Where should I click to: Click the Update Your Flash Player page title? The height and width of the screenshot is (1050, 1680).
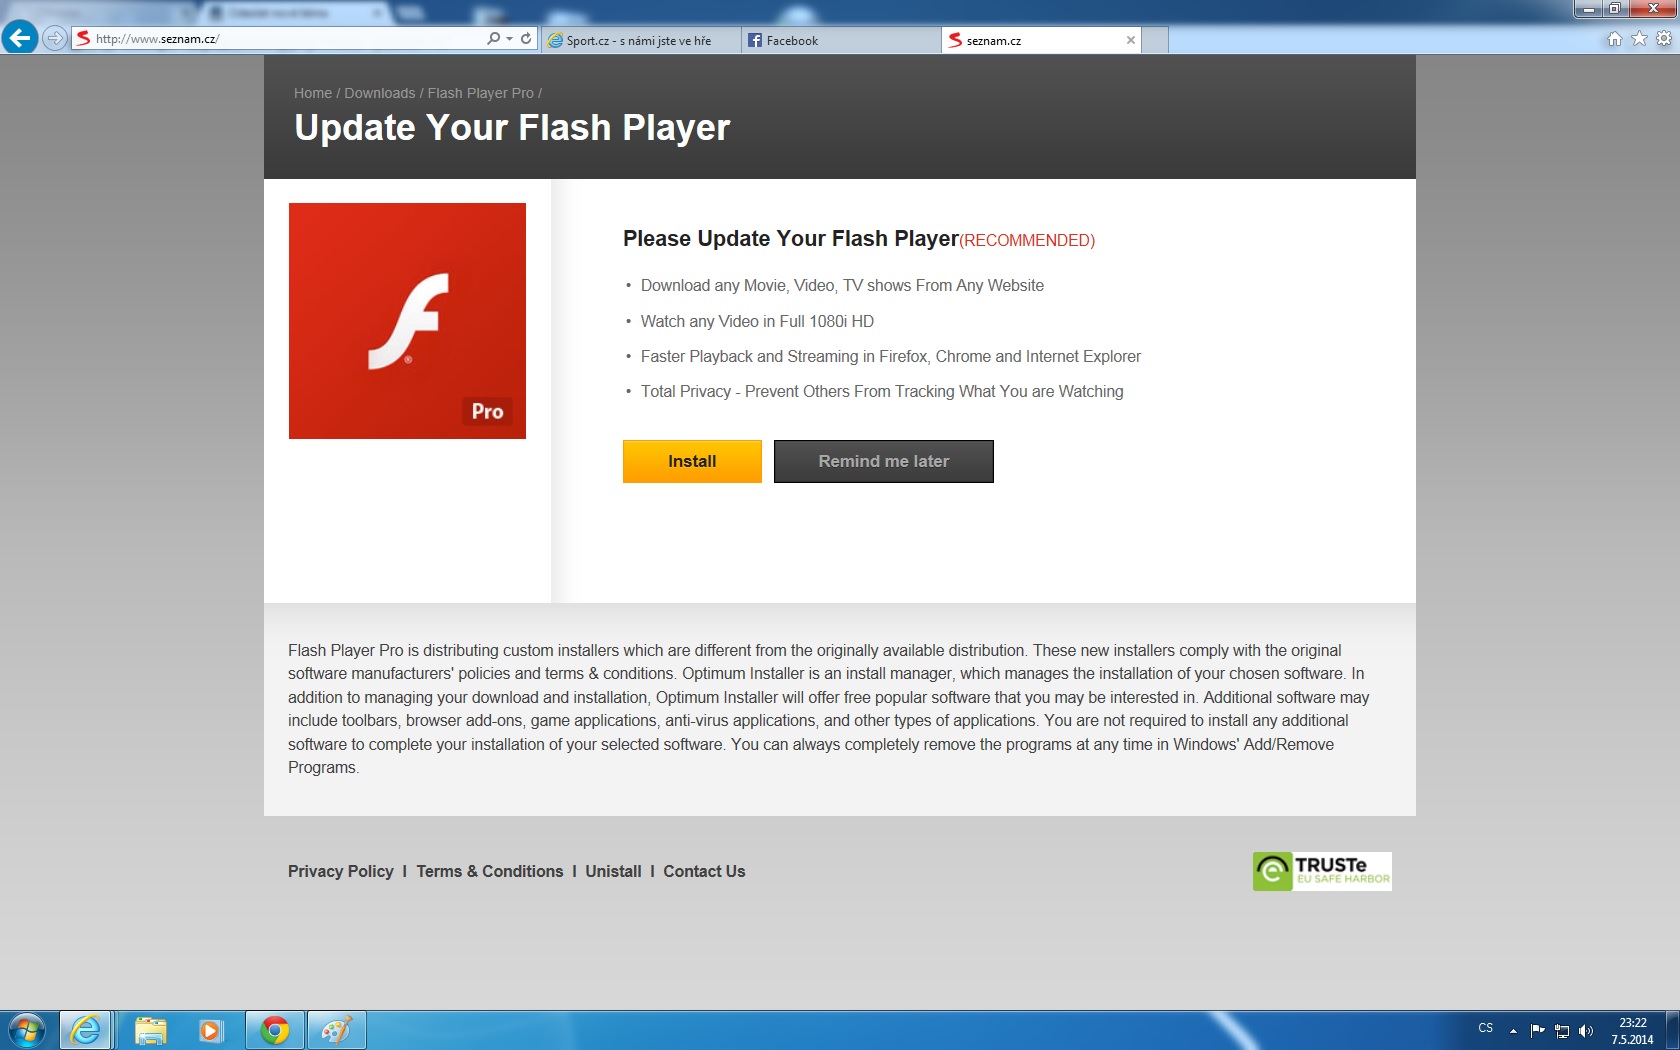pos(512,128)
